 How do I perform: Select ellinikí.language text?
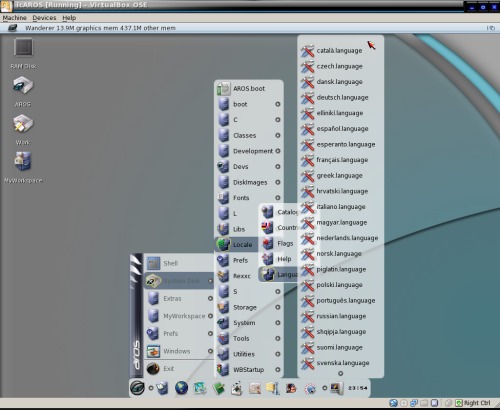pyautogui.click(x=340, y=113)
